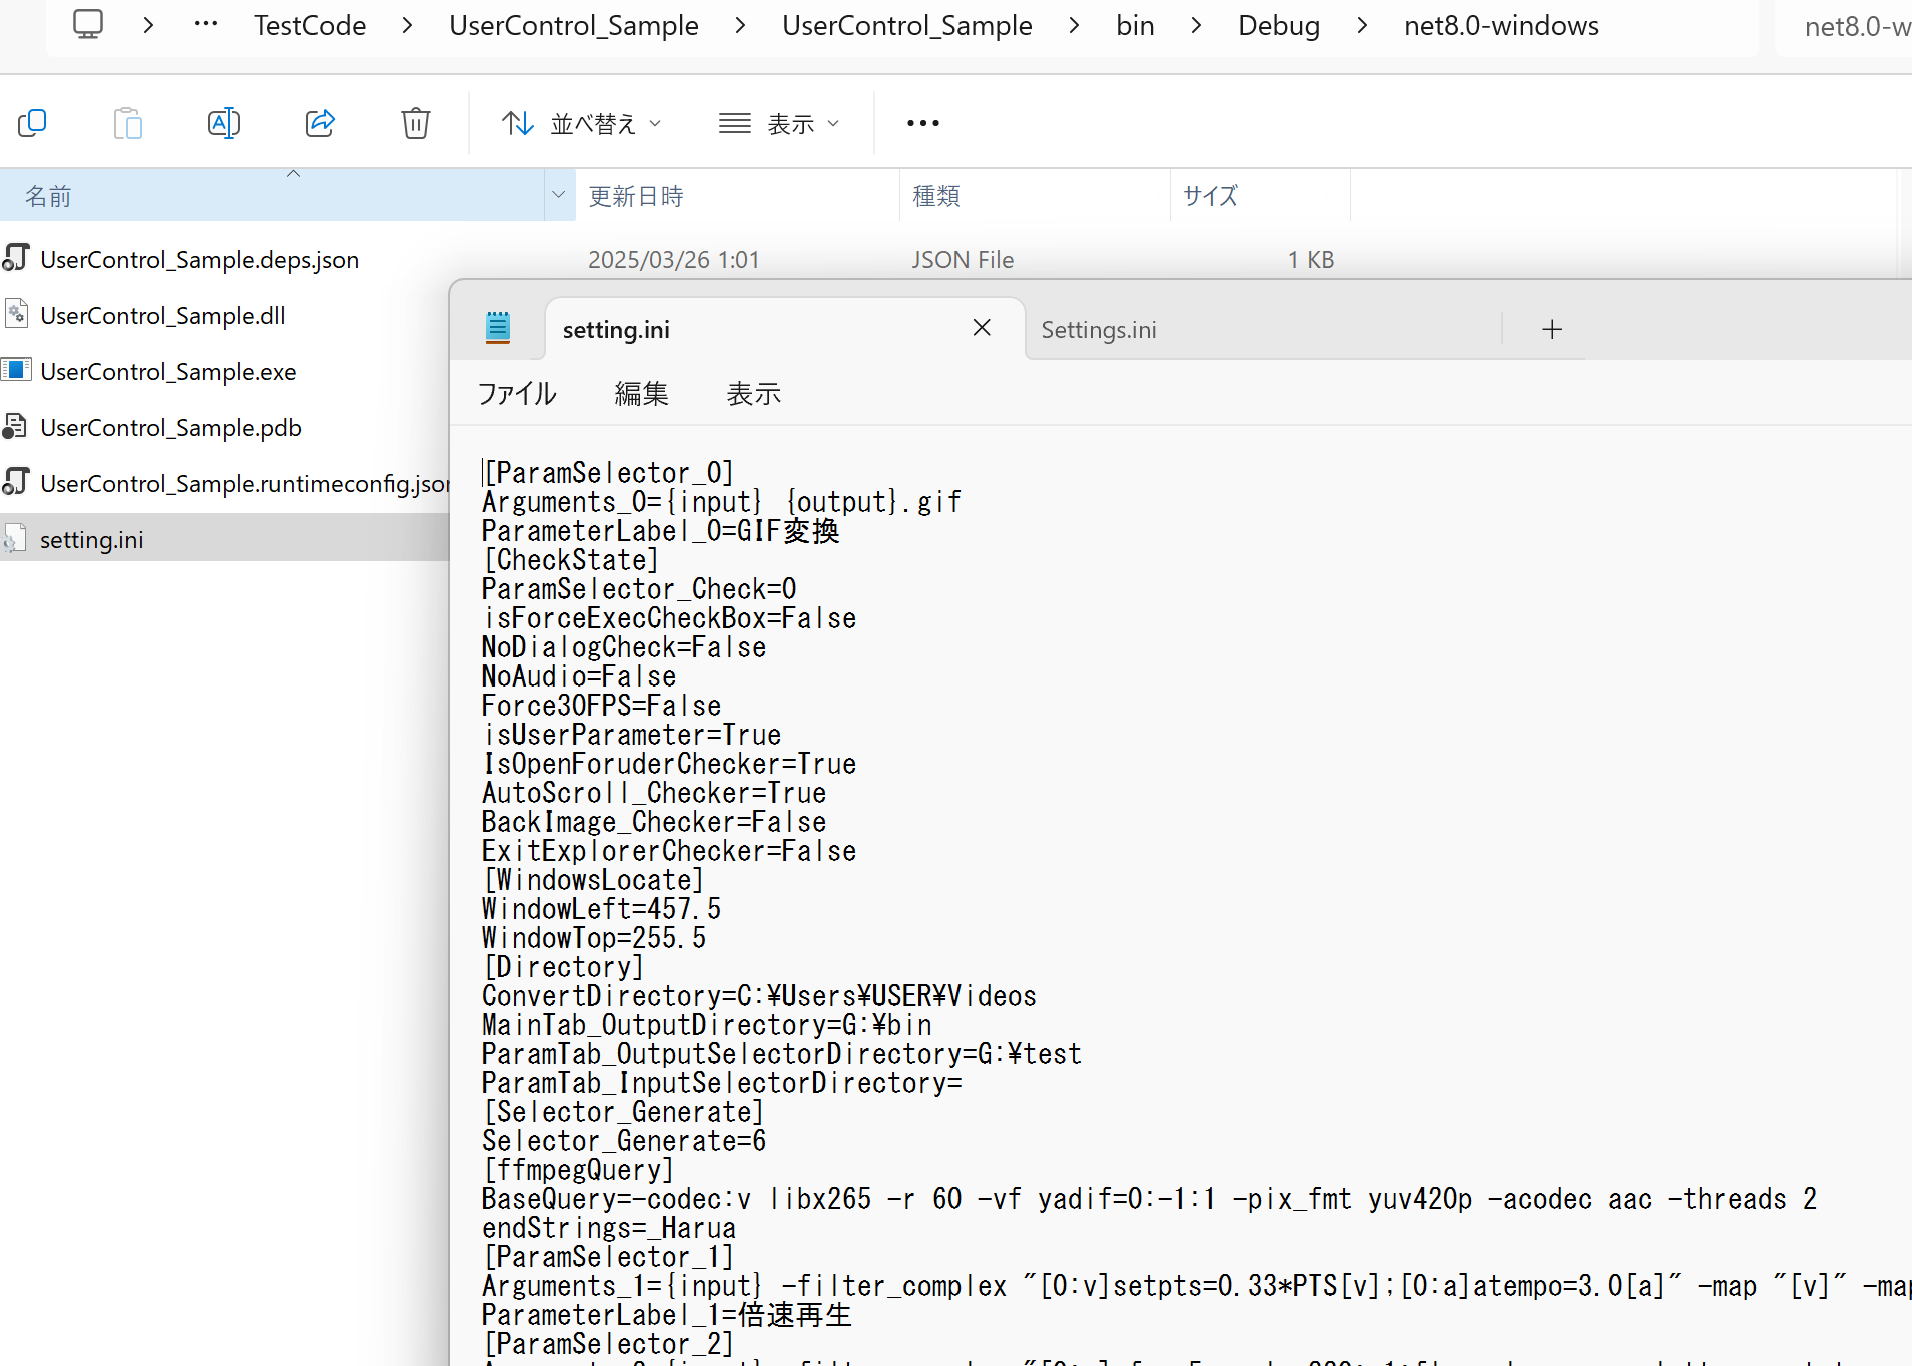Click the setting.ini file icon in Explorer
The width and height of the screenshot is (1912, 1366).
point(14,538)
